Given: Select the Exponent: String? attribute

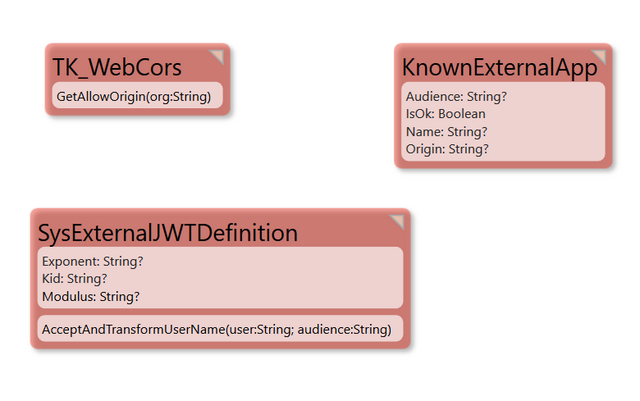Looking at the screenshot, I should coord(92,261).
